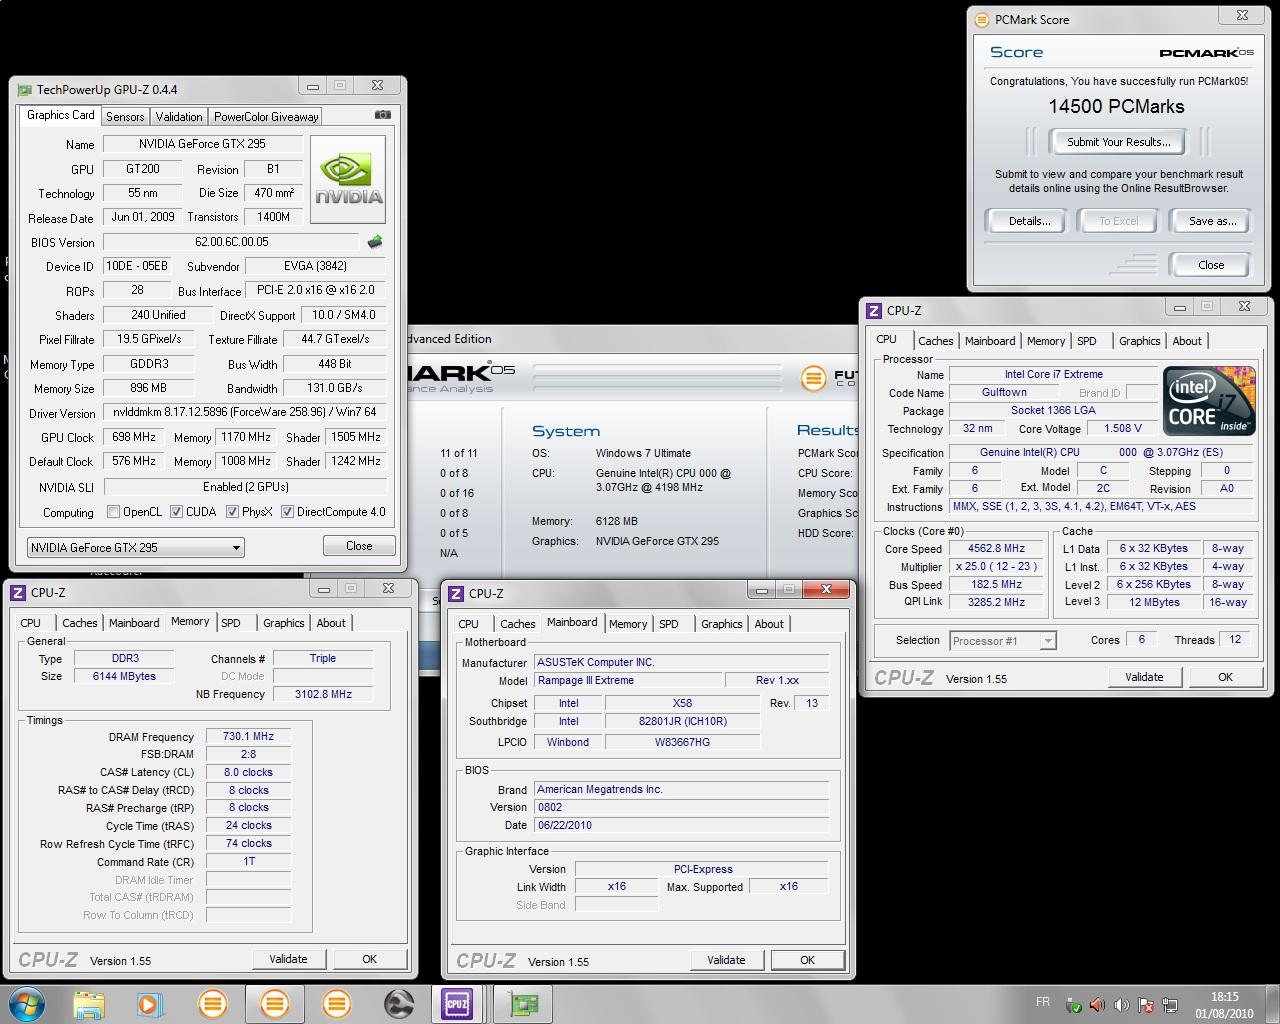
Task: Click the Code Name value Gulftown
Action: click(x=1004, y=393)
